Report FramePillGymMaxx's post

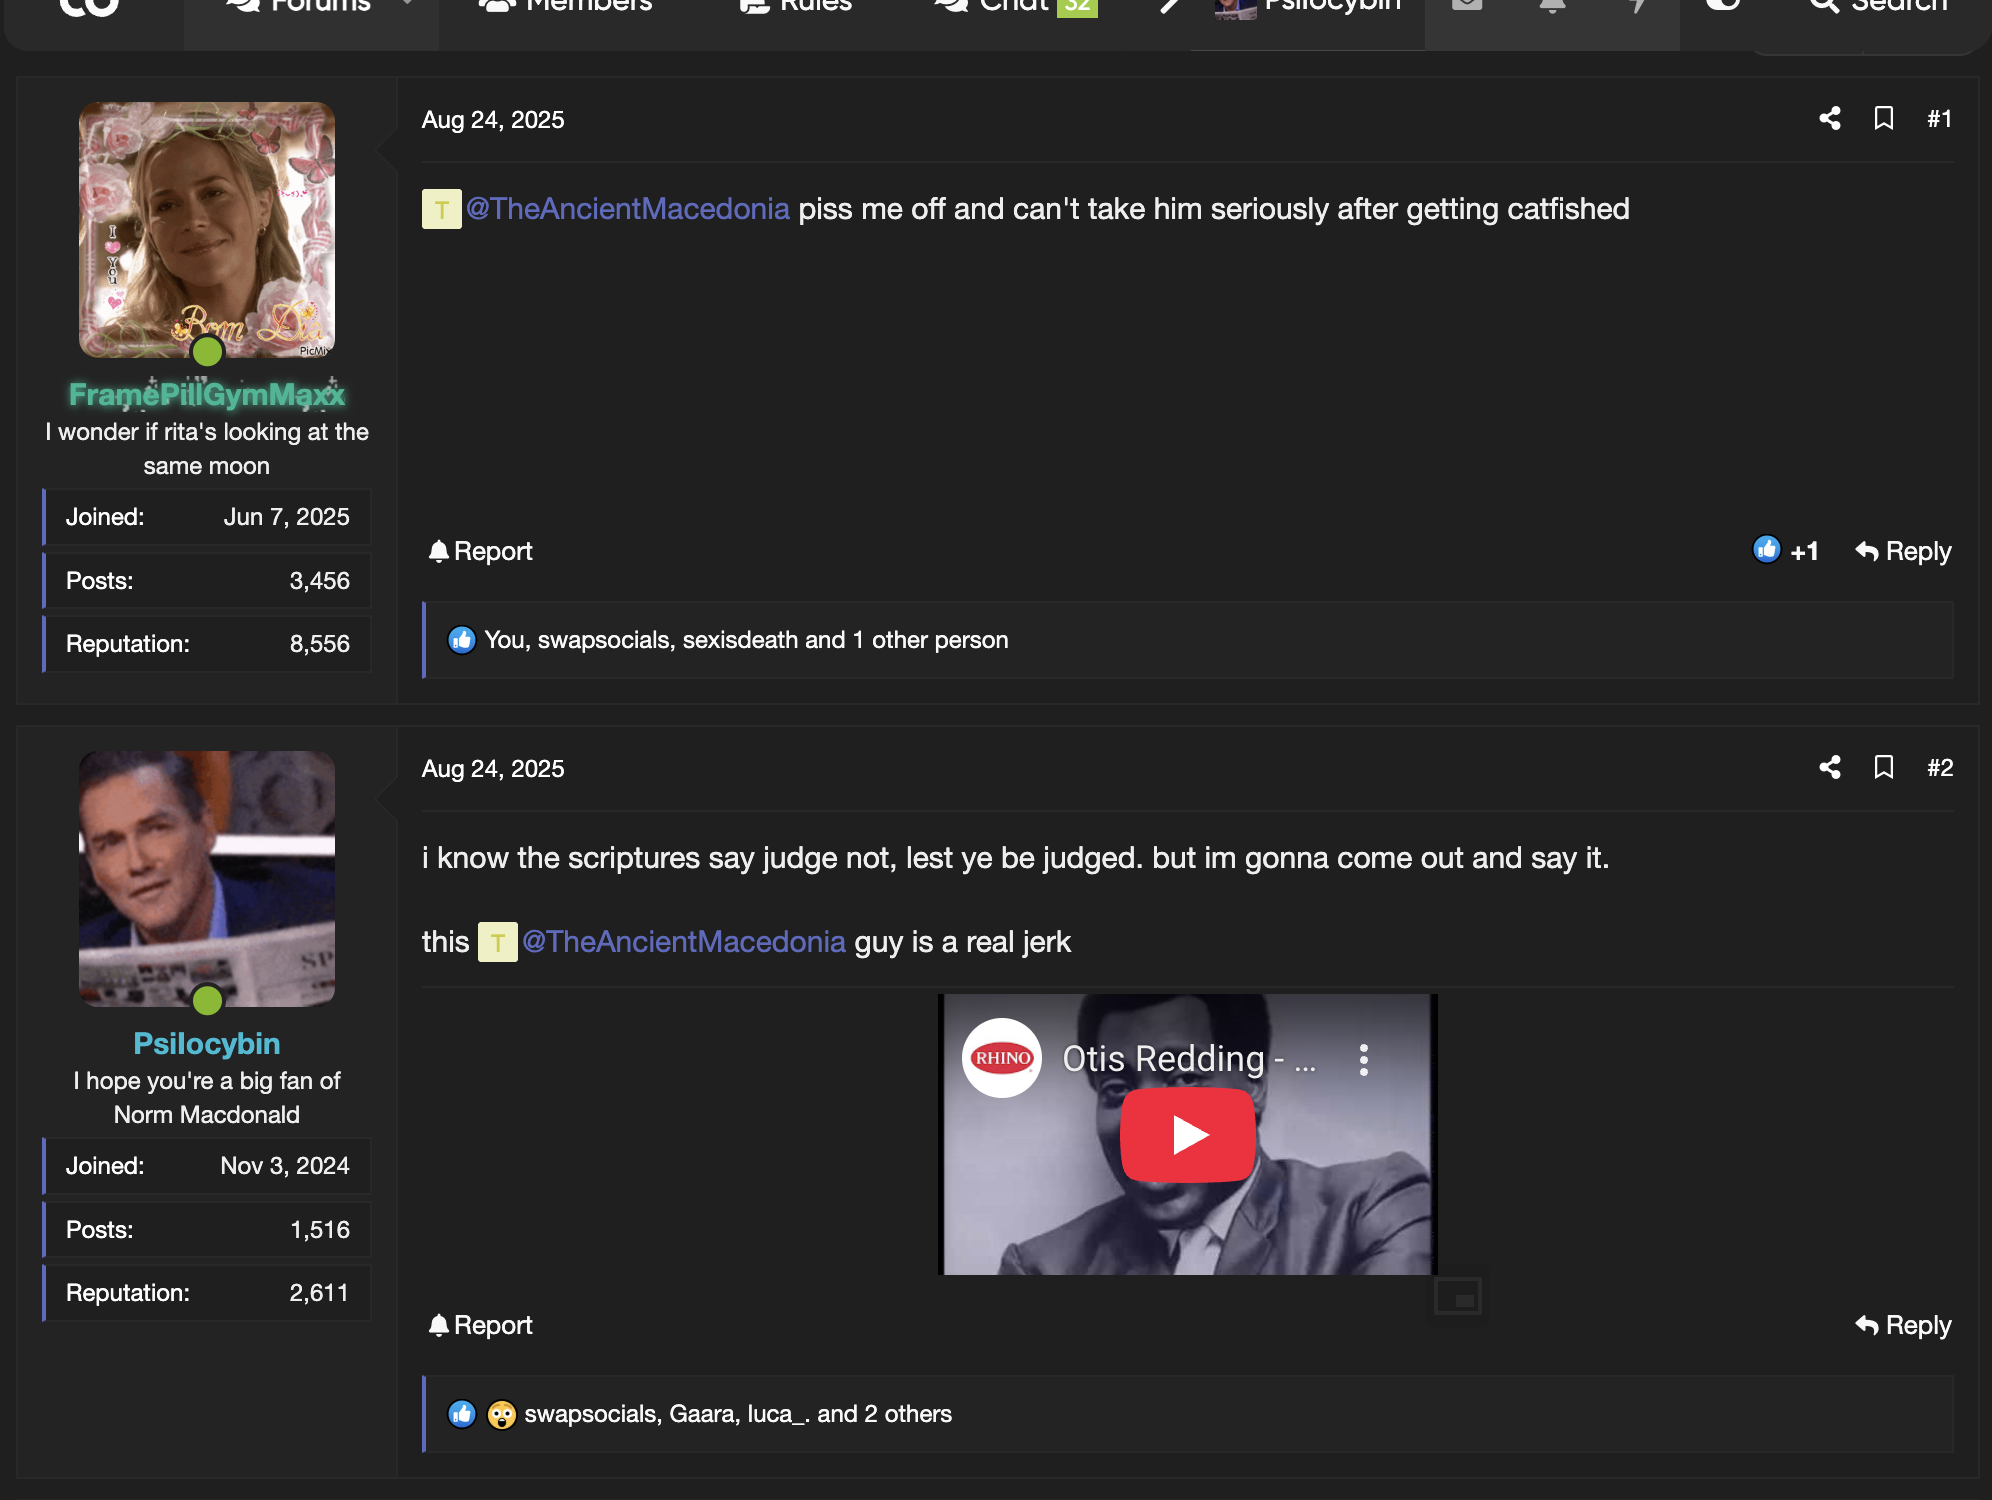(x=480, y=551)
